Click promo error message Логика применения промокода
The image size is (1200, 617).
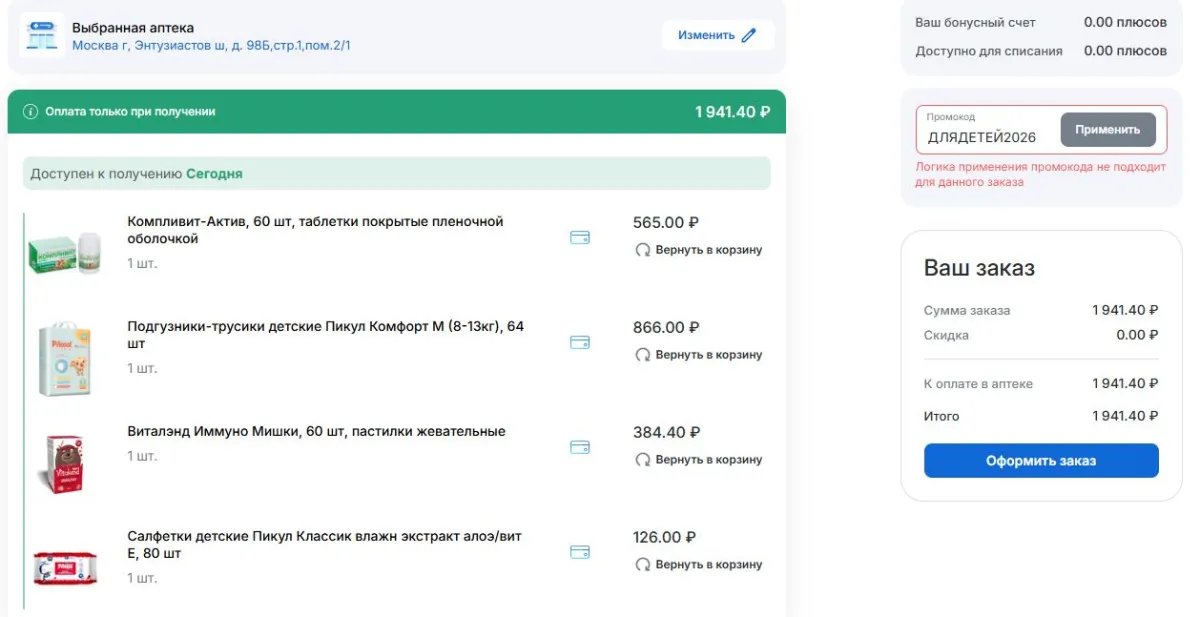coord(1041,175)
